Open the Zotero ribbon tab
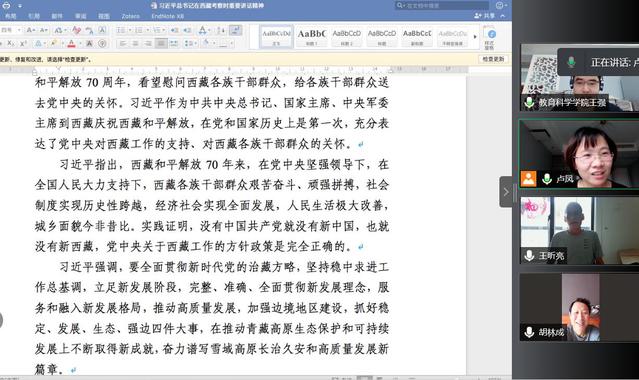The height and width of the screenshot is (380, 639). [x=130, y=16]
